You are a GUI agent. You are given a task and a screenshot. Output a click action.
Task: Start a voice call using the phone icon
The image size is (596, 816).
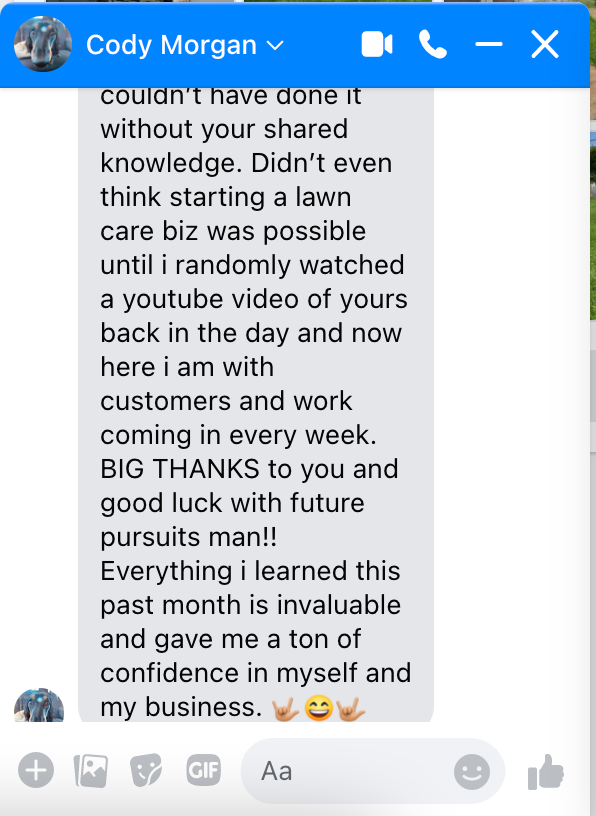[x=433, y=44]
